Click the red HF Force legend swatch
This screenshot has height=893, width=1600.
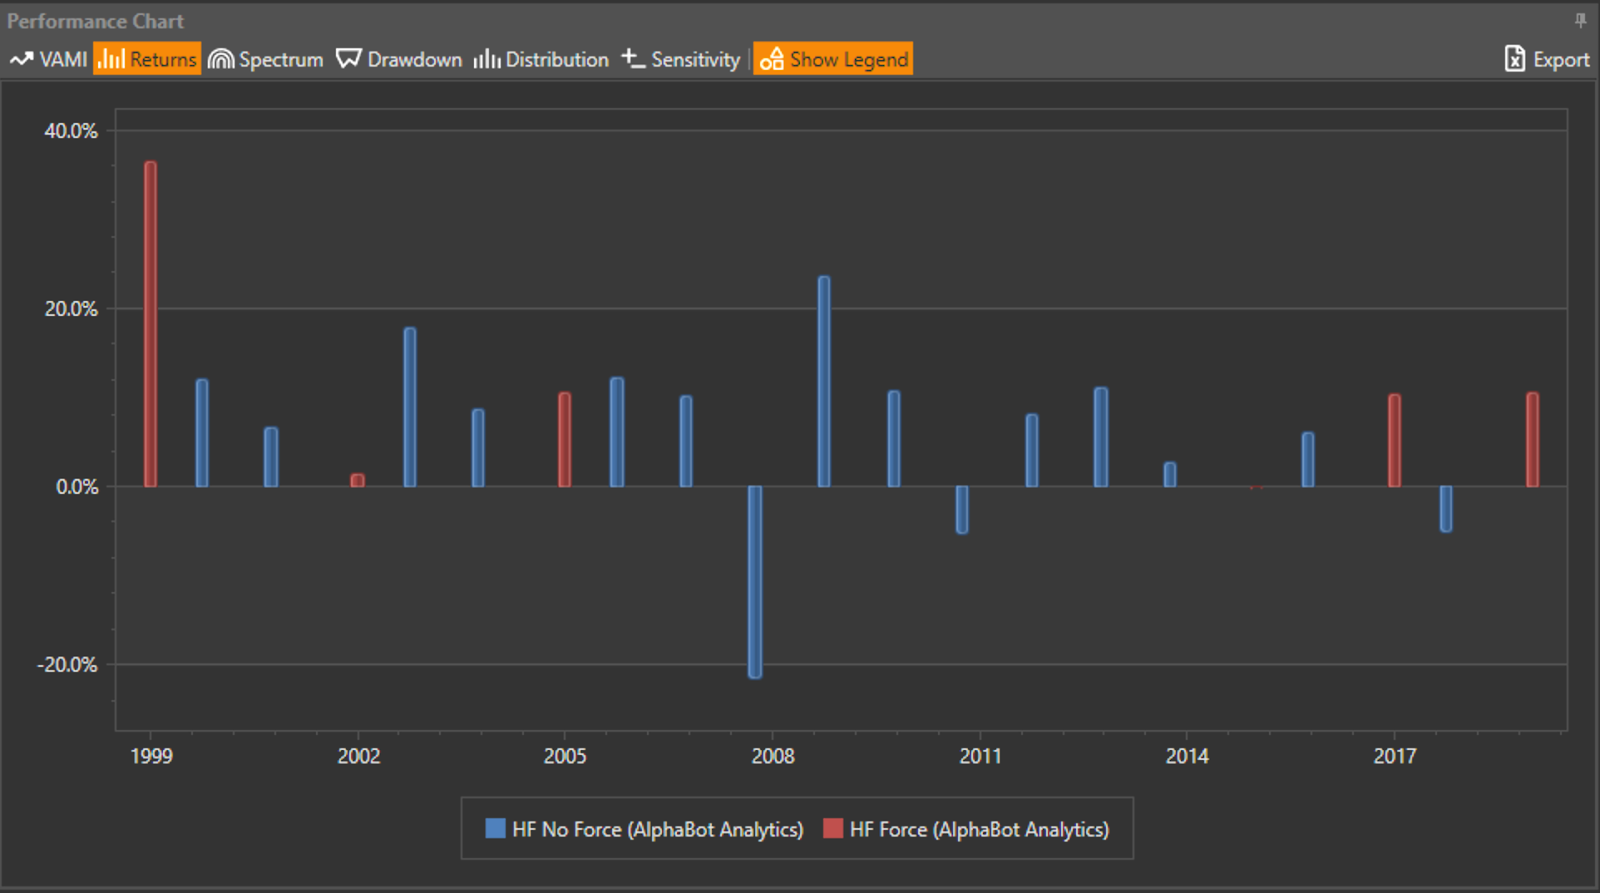click(x=832, y=828)
